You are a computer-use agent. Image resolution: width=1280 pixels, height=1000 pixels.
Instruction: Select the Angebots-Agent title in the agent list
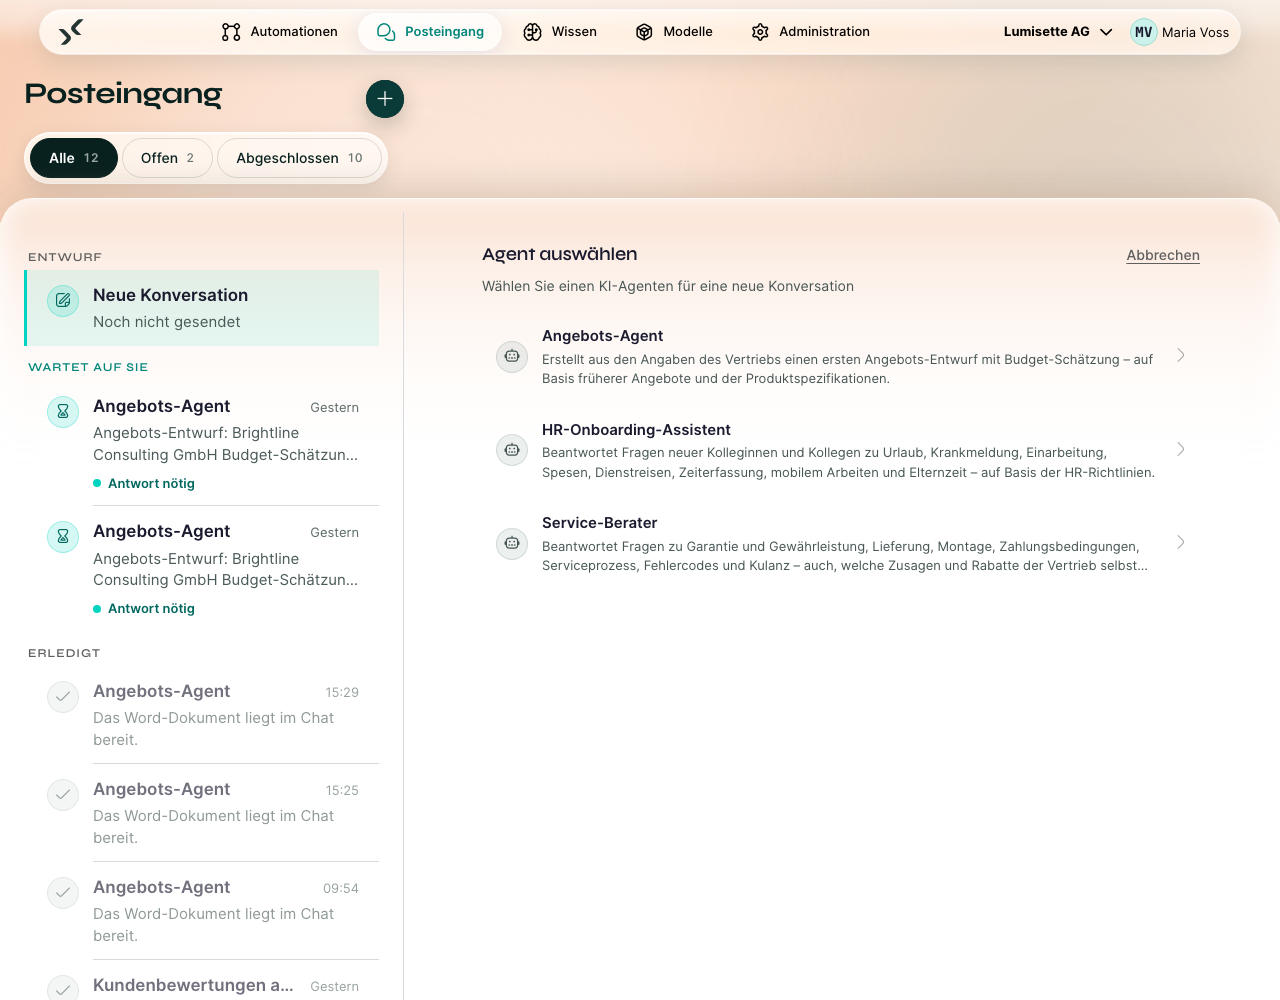[x=602, y=336]
